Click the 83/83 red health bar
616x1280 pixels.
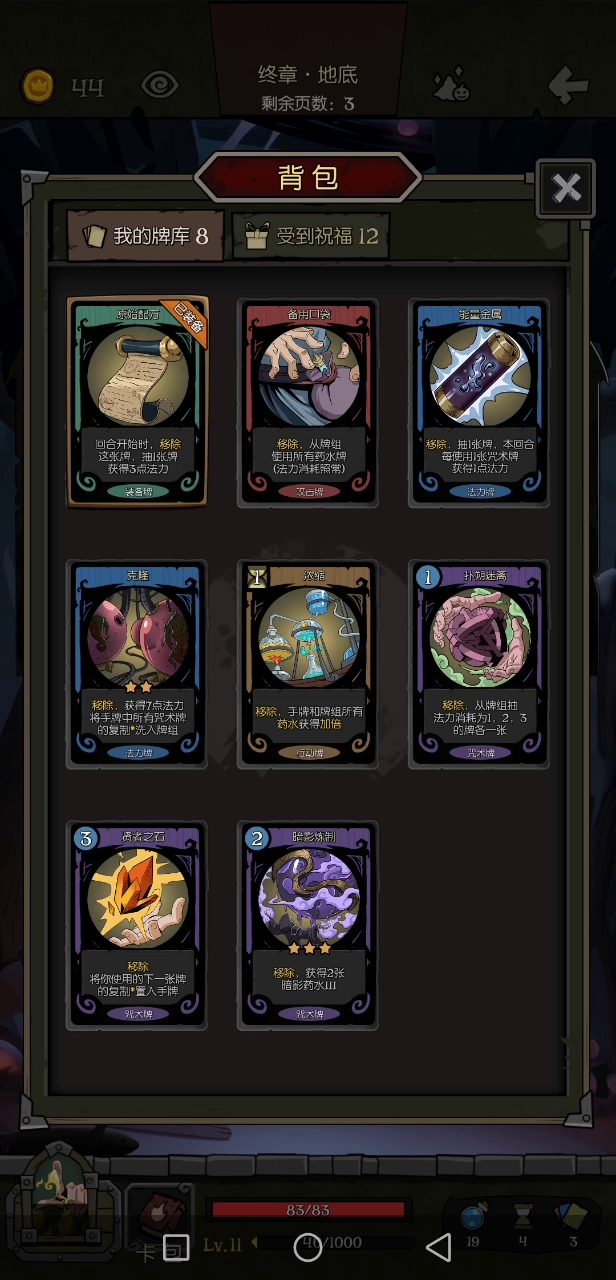click(x=308, y=1210)
